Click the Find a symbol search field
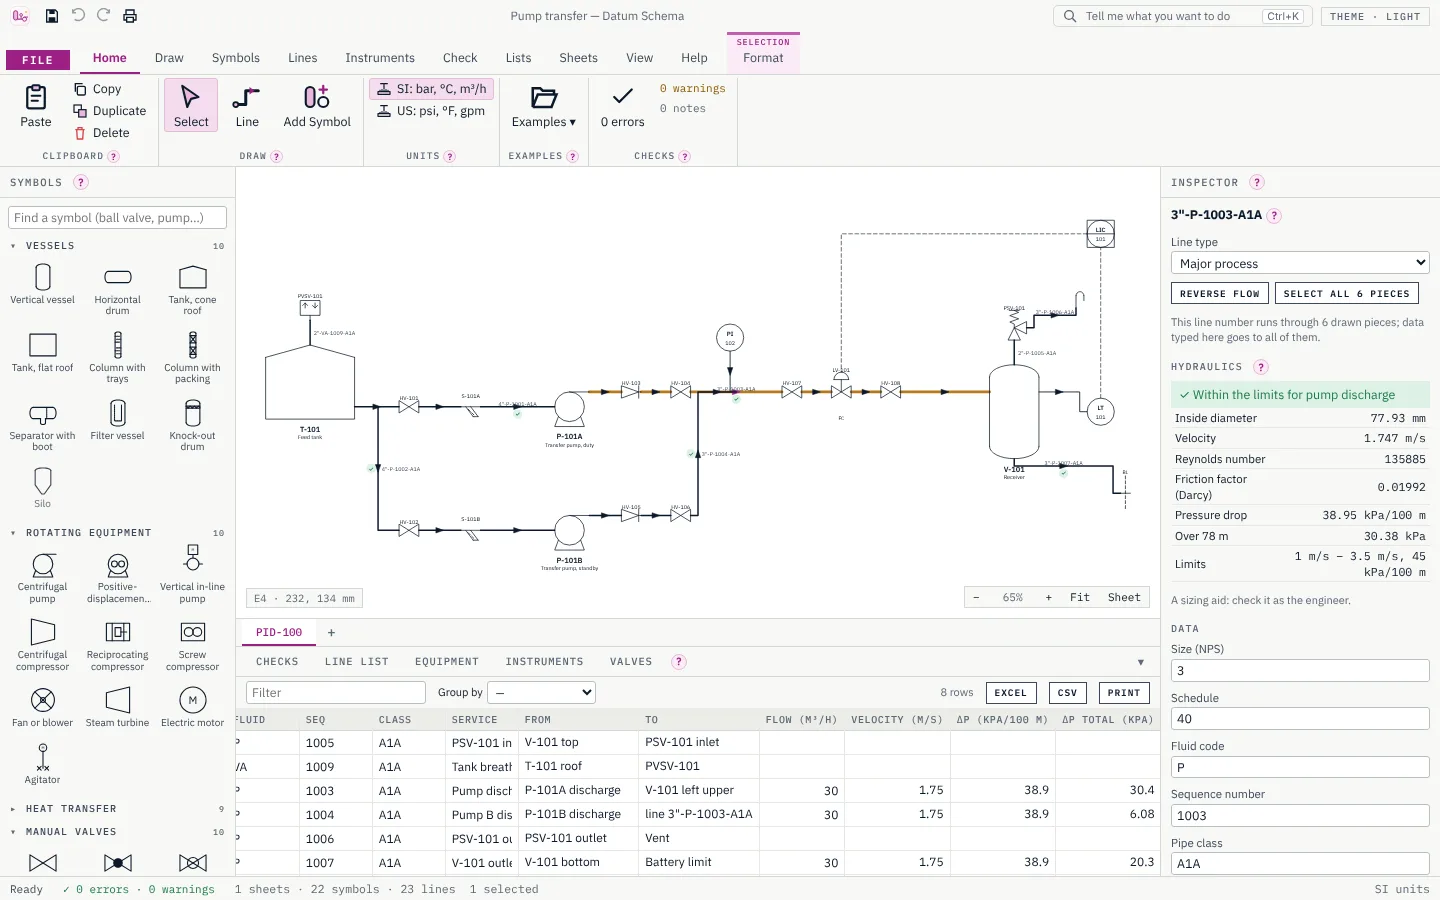This screenshot has height=900, width=1440. pyautogui.click(x=117, y=218)
